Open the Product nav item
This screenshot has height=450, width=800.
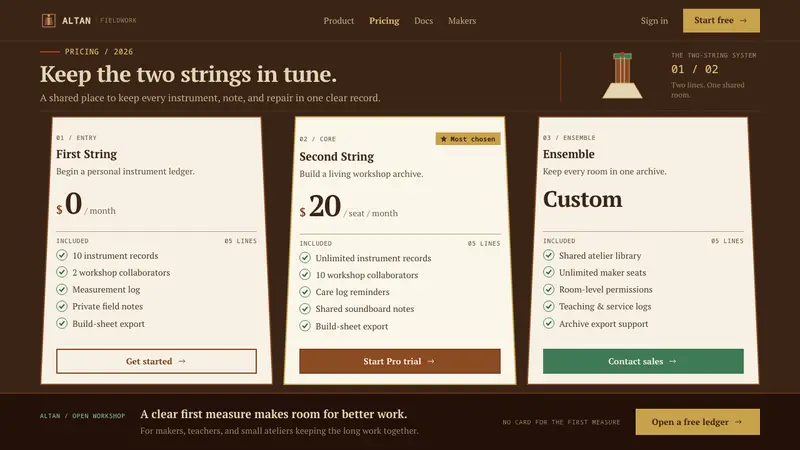click(338, 21)
